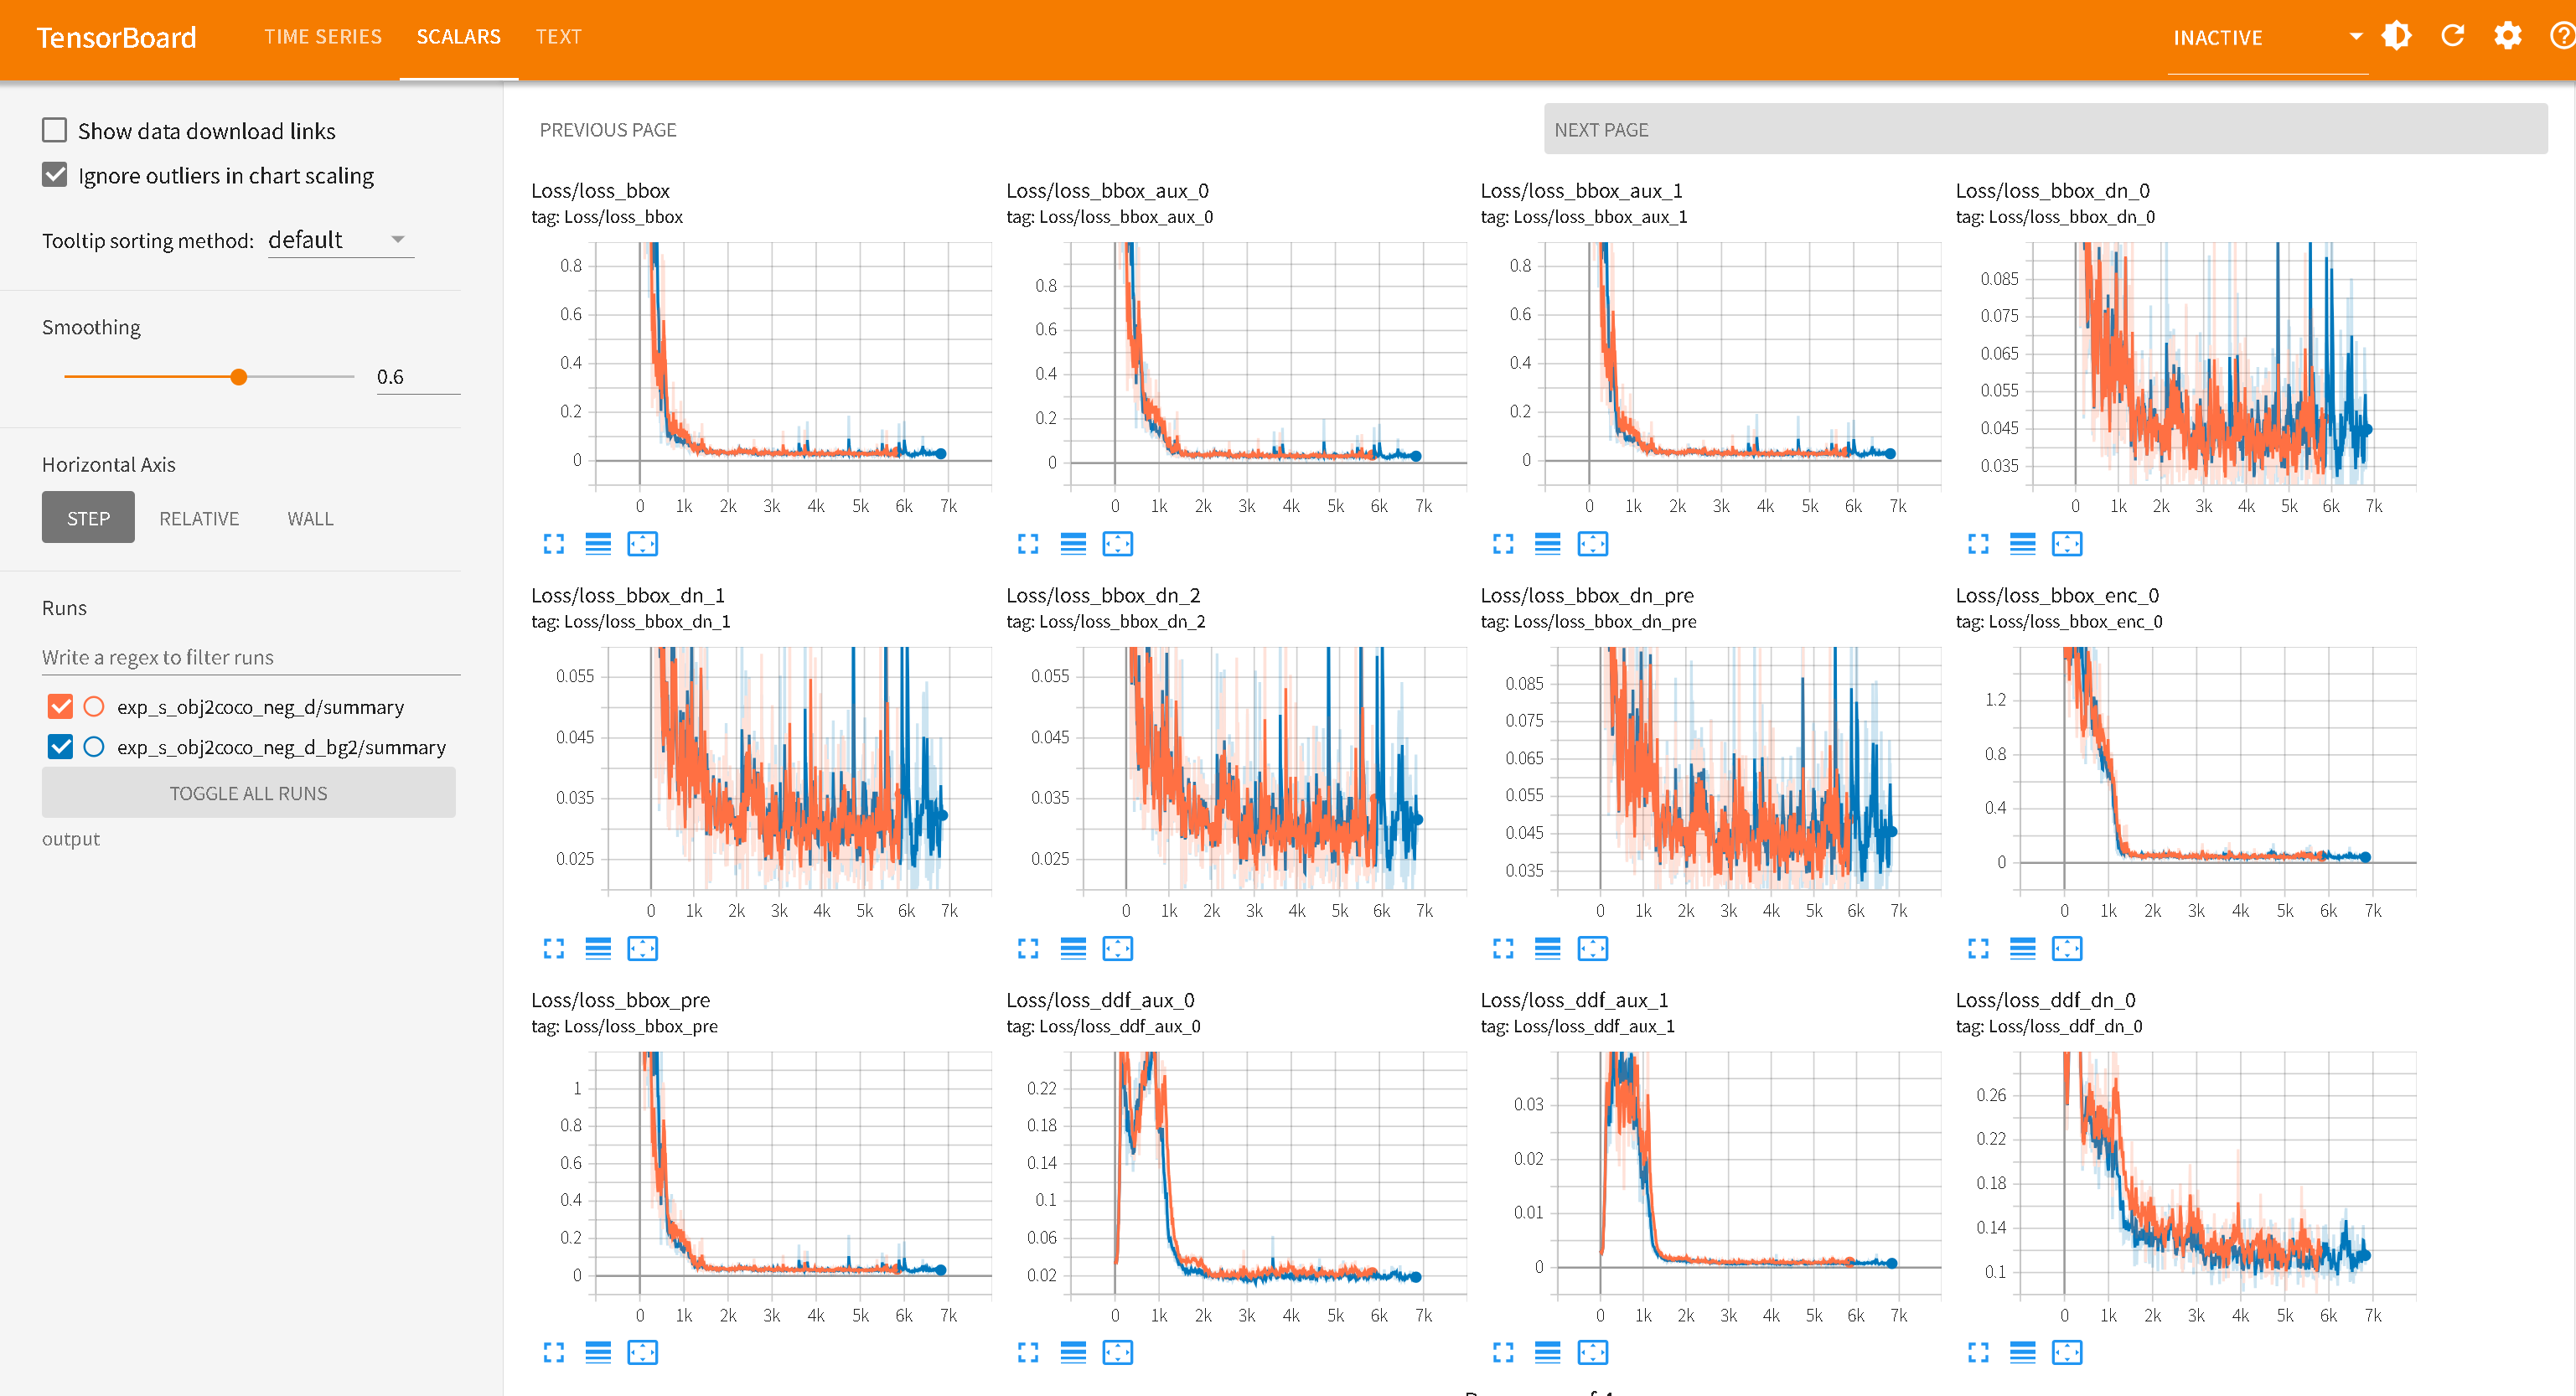Toggle dark mode theme icon in header
This screenshot has width=2576, height=1396.
pos(2396,37)
